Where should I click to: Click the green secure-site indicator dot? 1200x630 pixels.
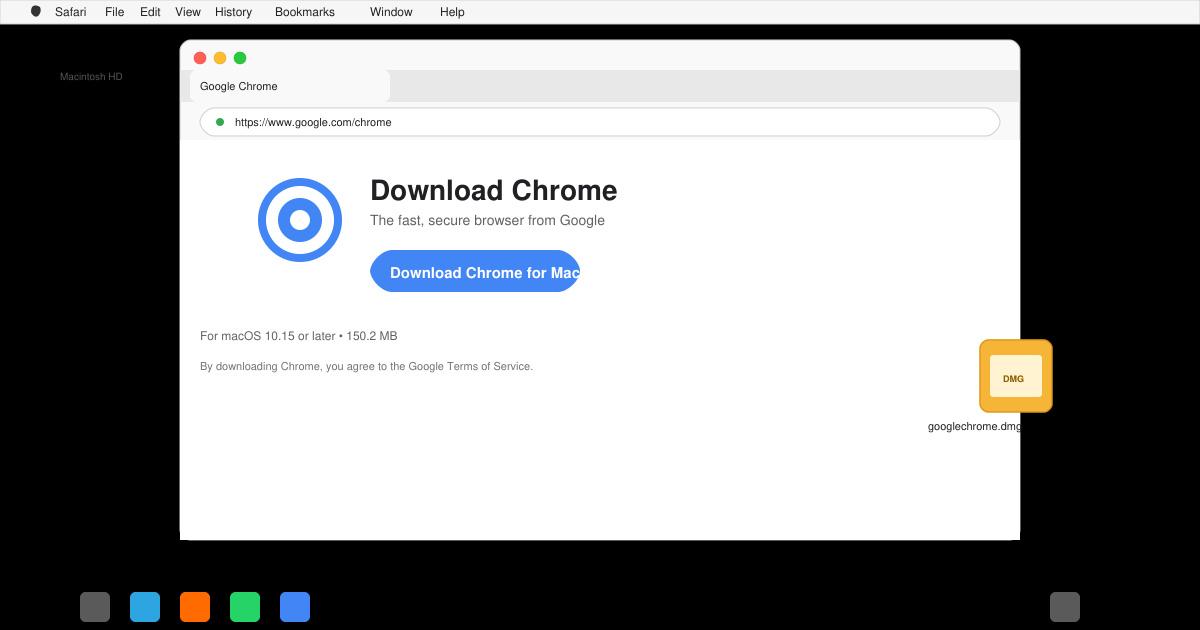(x=220, y=122)
